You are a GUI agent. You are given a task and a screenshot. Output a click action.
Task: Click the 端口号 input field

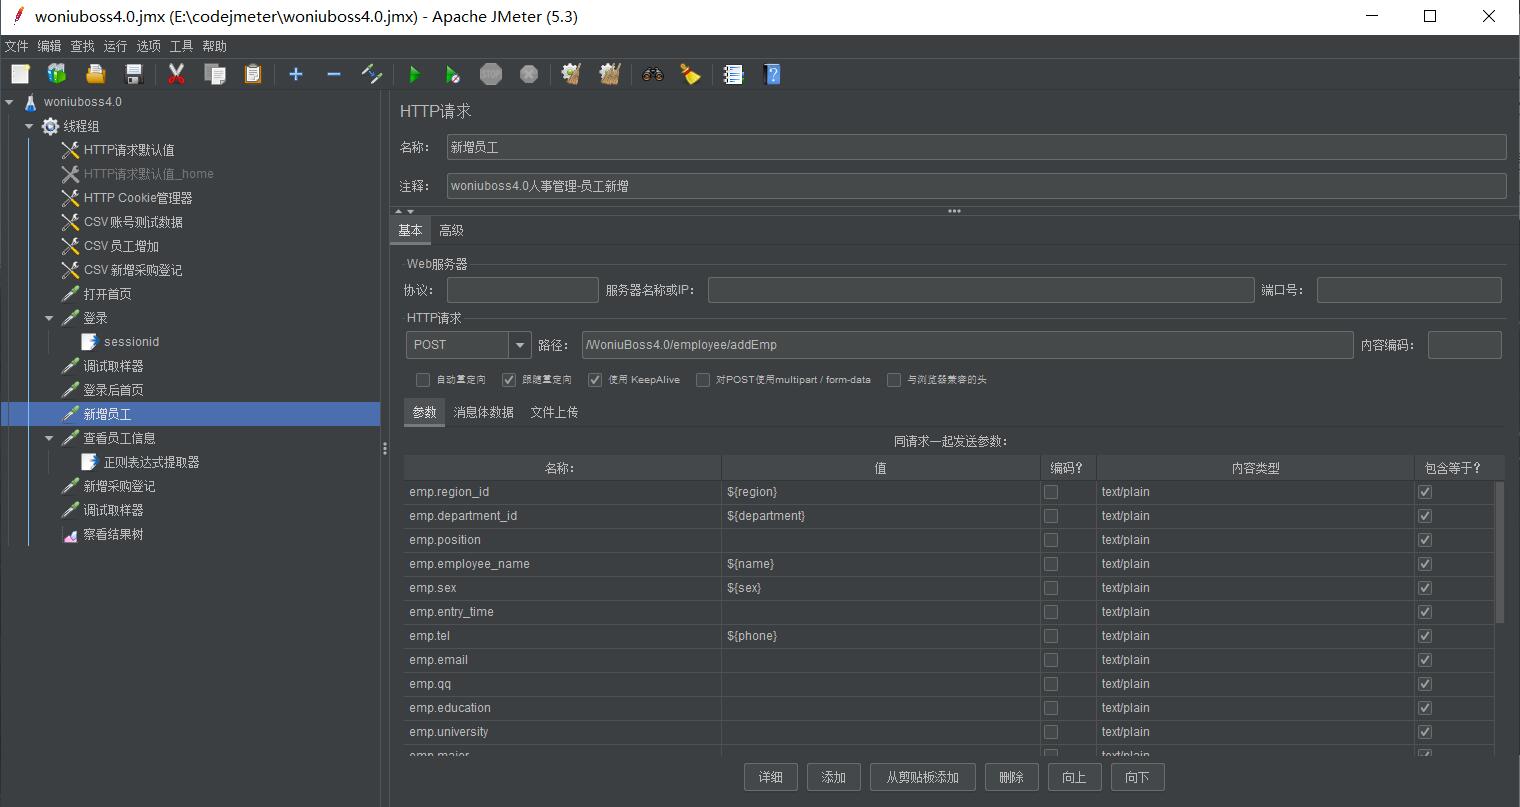coord(1409,290)
